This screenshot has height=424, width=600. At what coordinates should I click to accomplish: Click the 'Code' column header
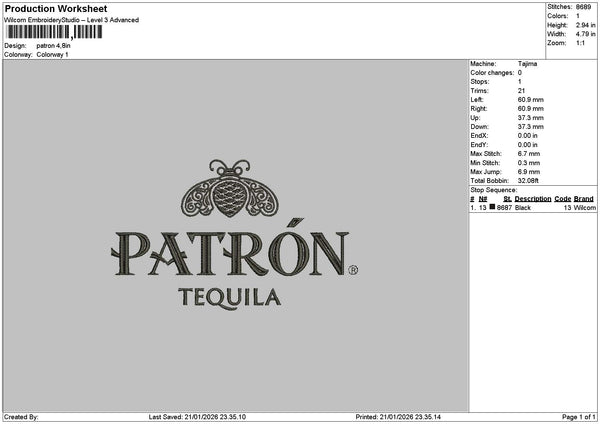pyautogui.click(x=562, y=199)
